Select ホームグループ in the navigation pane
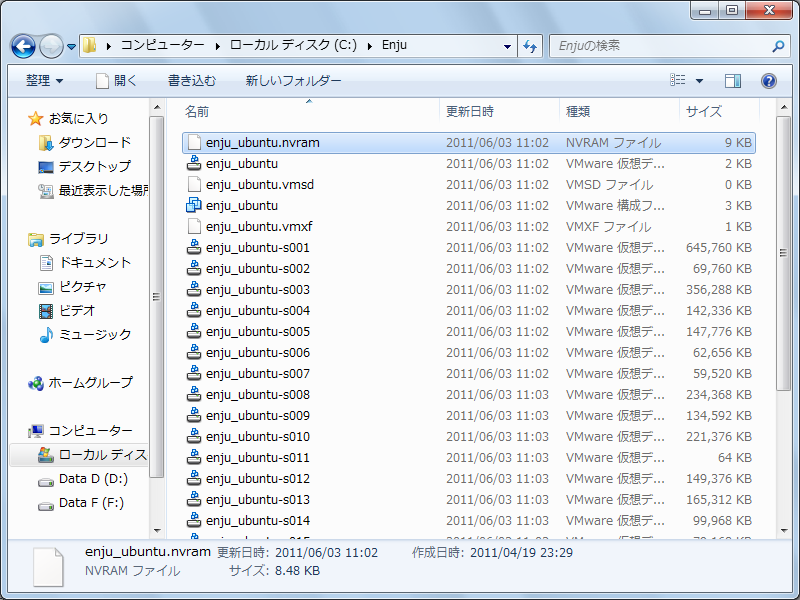 (x=91, y=382)
